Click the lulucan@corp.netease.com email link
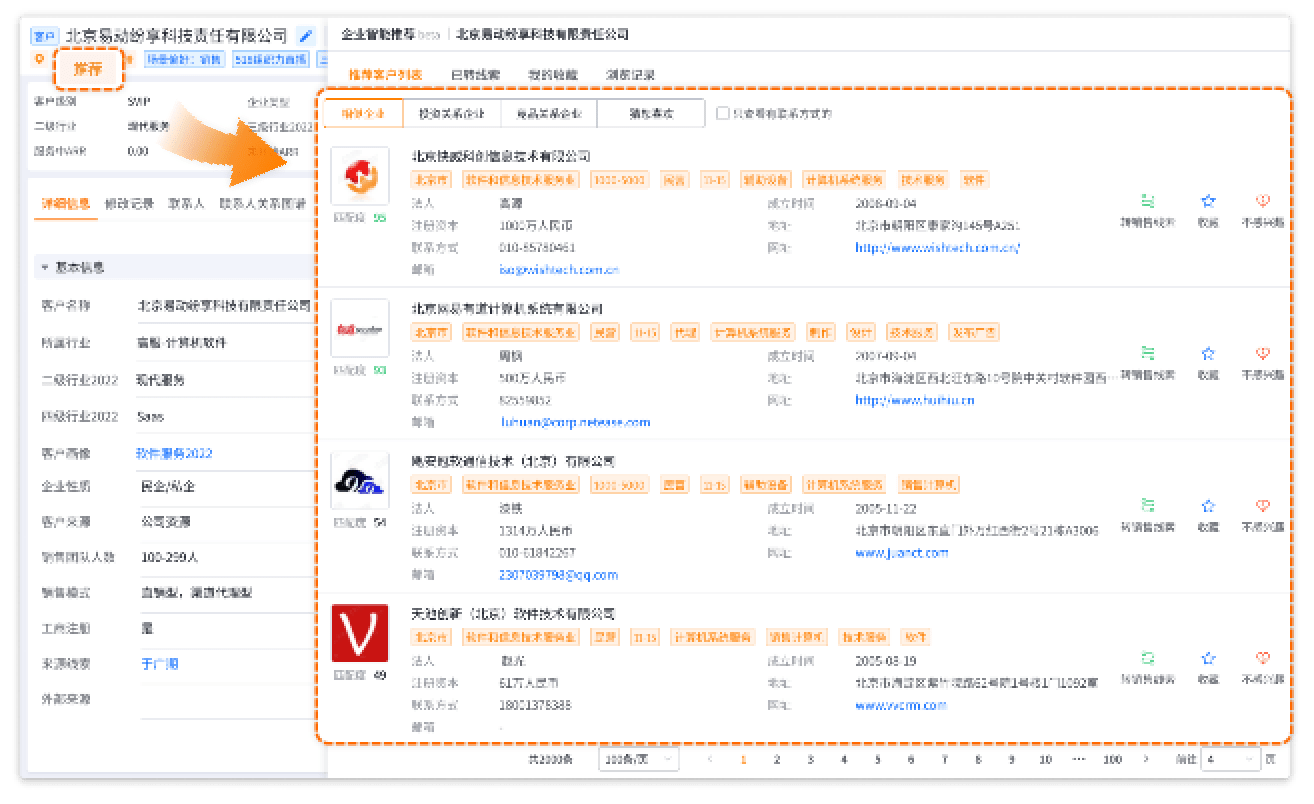This screenshot has width=1314, height=804. [575, 422]
